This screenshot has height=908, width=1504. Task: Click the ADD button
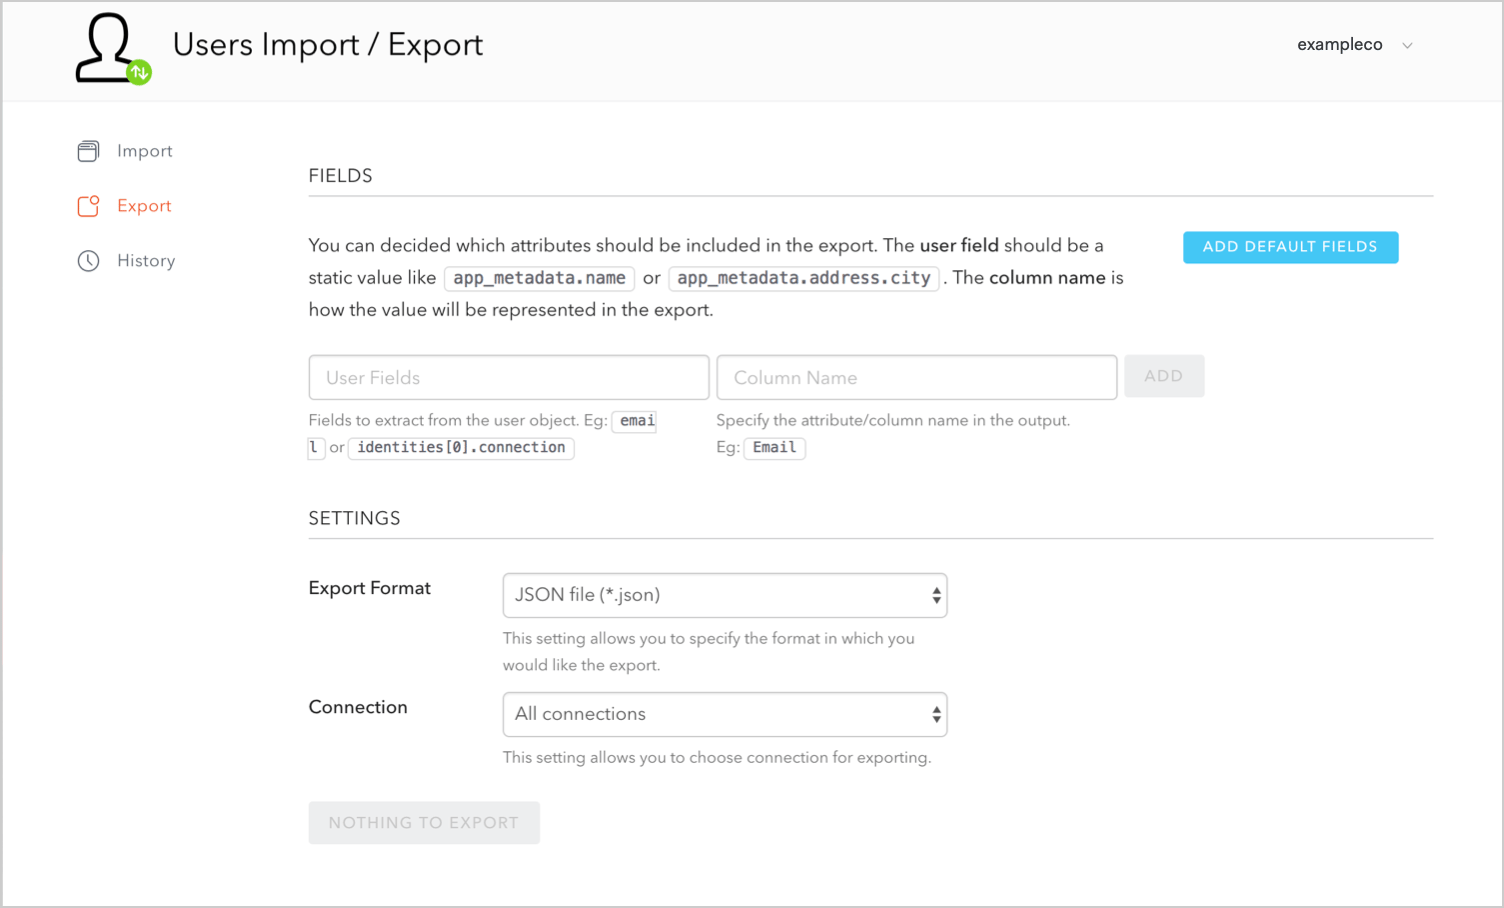[1164, 376]
